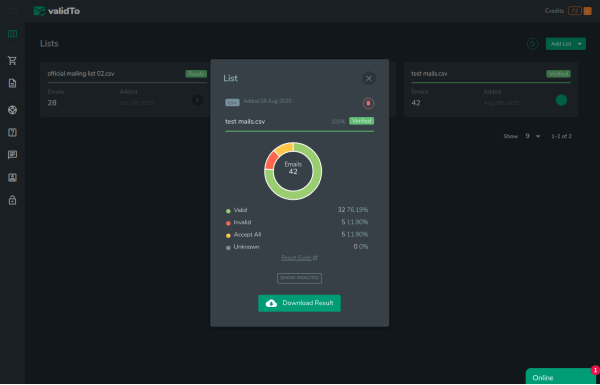Open the Online chat widget
Viewport: 600px width, 385px height.
point(562,377)
